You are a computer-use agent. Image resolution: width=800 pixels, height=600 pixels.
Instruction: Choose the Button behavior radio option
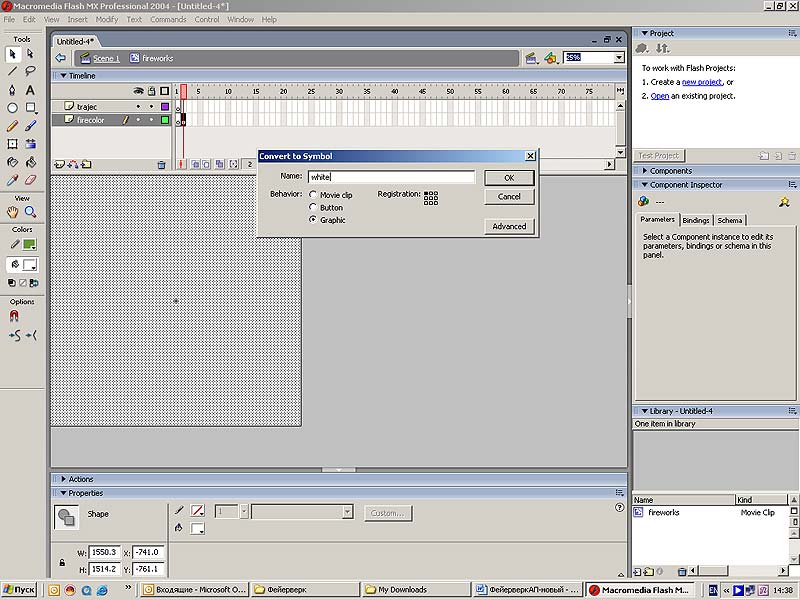point(313,207)
